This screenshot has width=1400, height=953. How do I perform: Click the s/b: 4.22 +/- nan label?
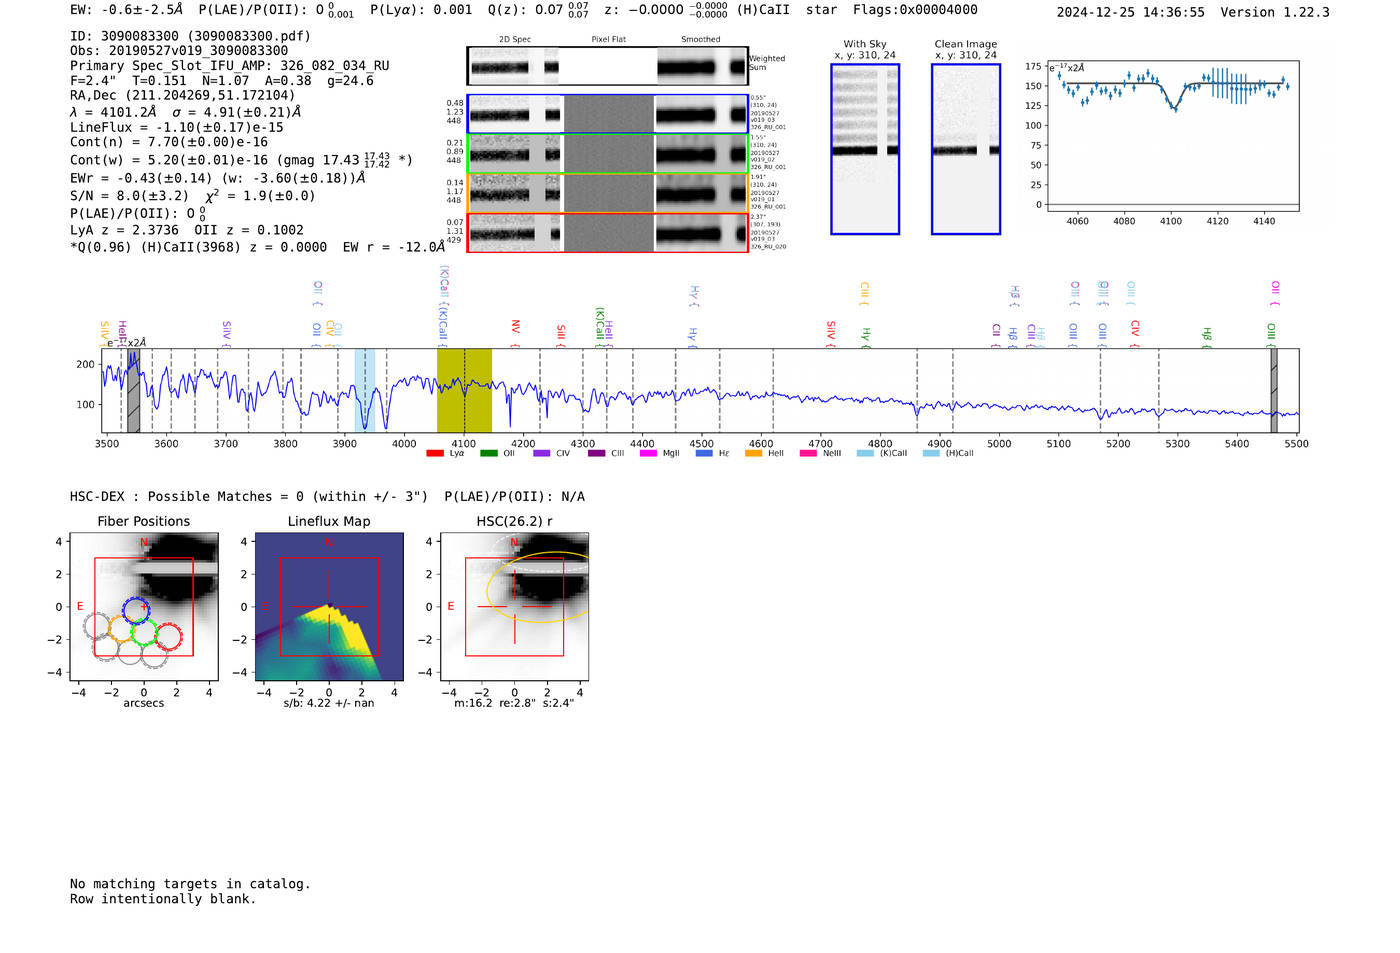[x=329, y=703]
